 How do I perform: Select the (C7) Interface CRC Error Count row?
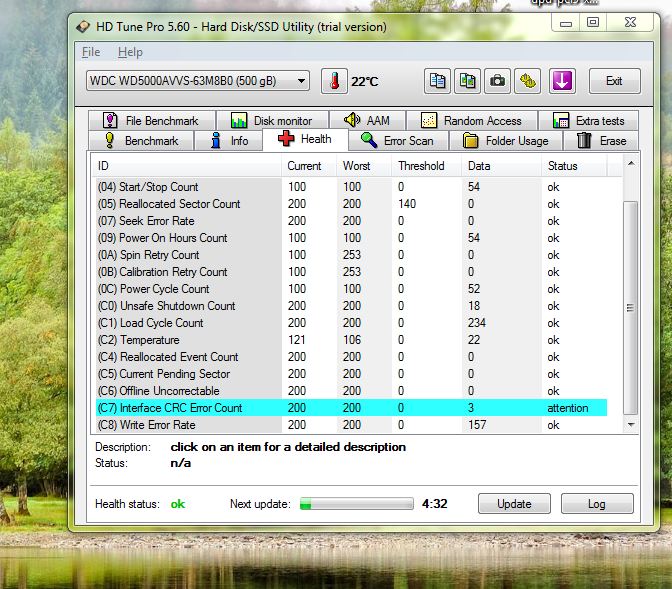pos(351,408)
